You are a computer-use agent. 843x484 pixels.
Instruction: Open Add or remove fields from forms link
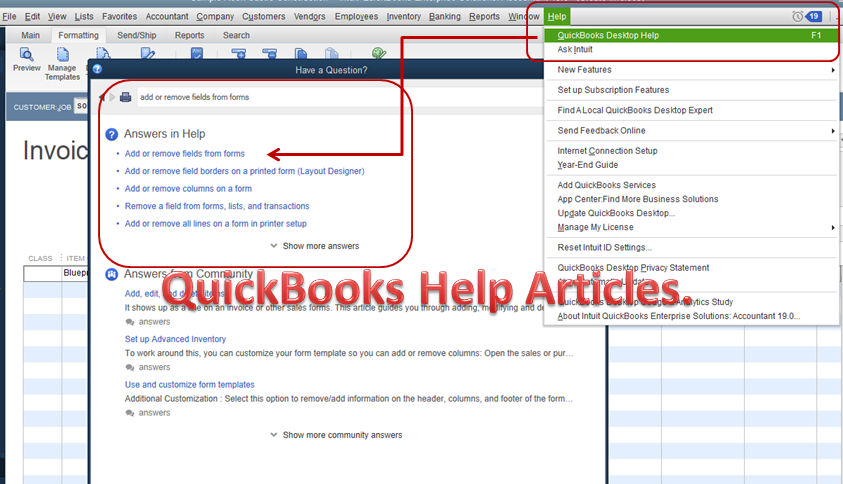point(184,154)
